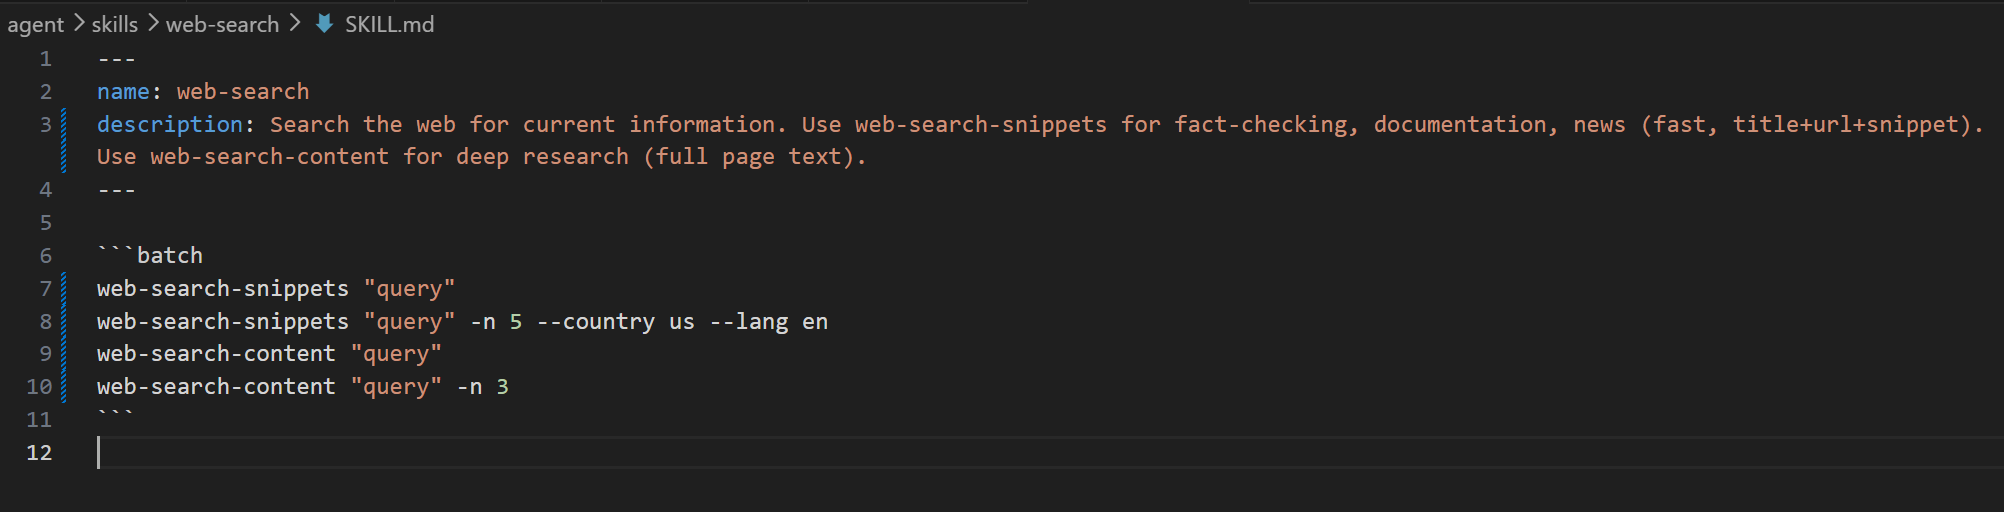Open the 'skills' breadcrumb segment
Viewport: 2004px width, 512px height.
[x=115, y=24]
